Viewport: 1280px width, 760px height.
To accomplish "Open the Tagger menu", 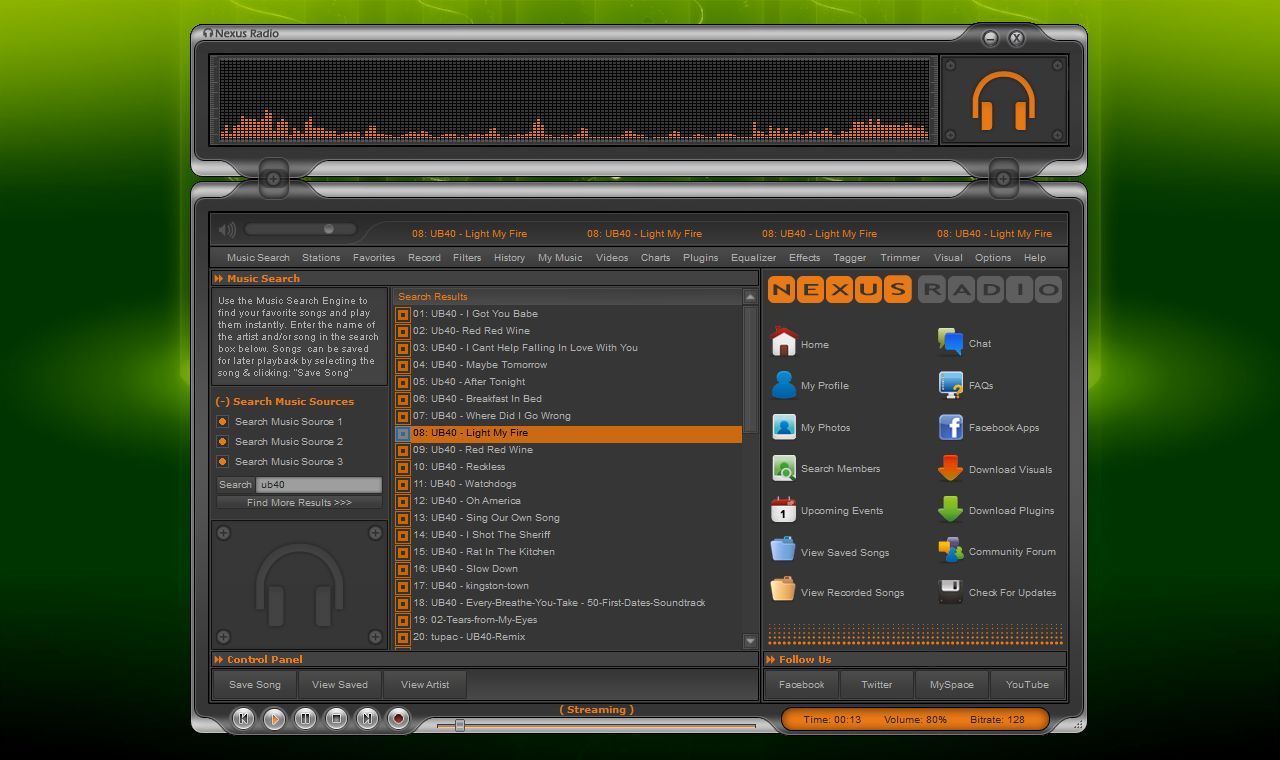I will (x=849, y=257).
